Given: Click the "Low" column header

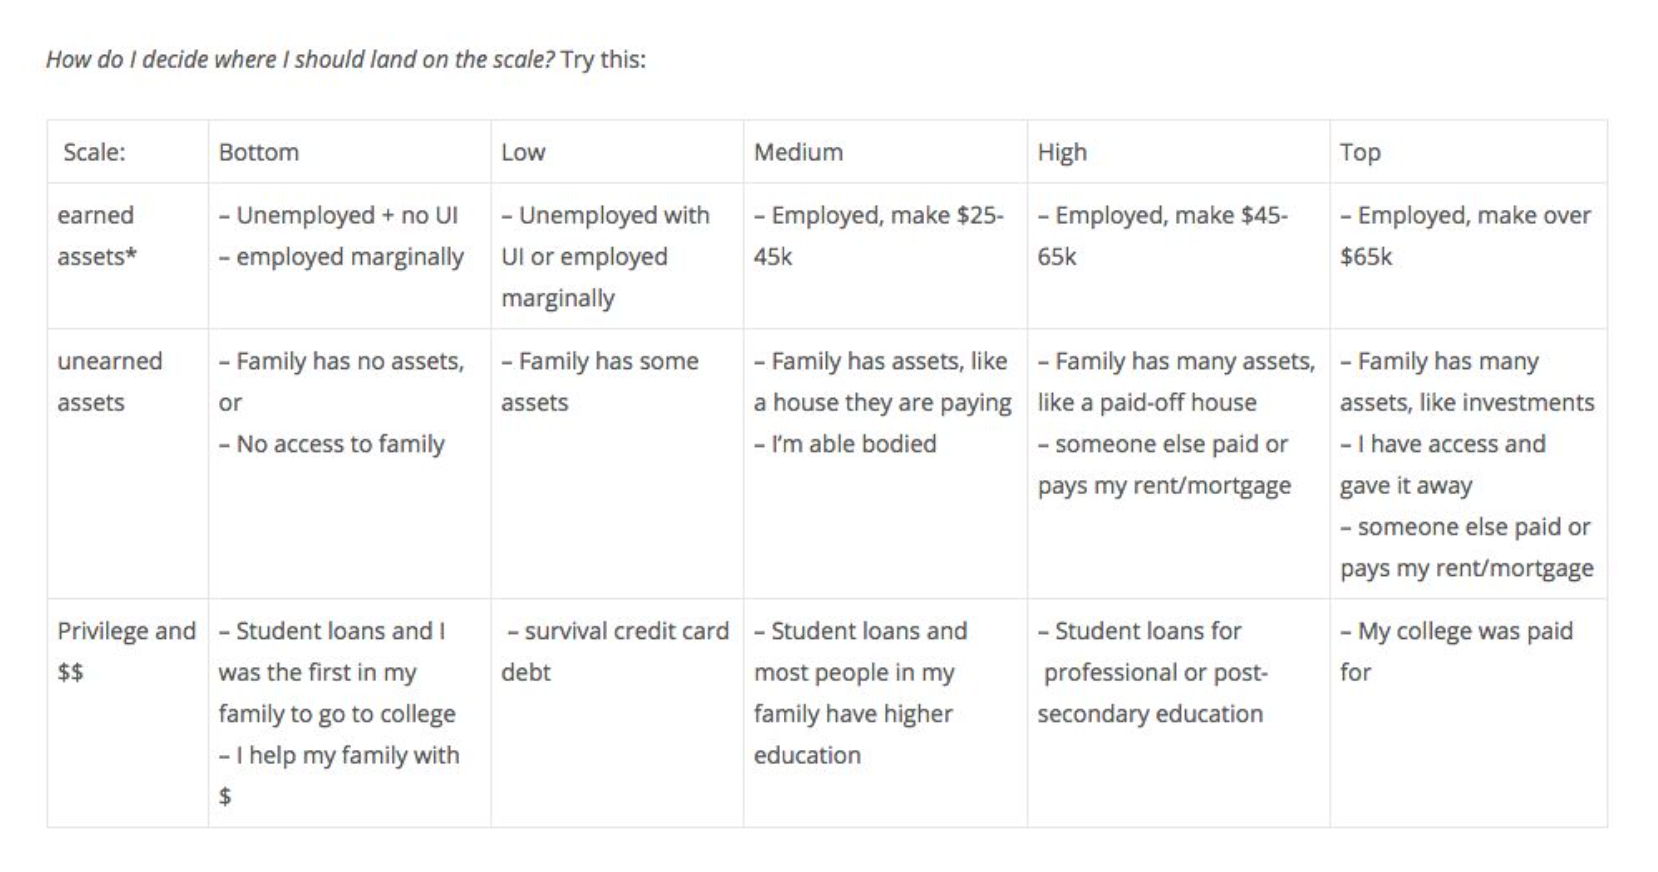Looking at the screenshot, I should 523,152.
